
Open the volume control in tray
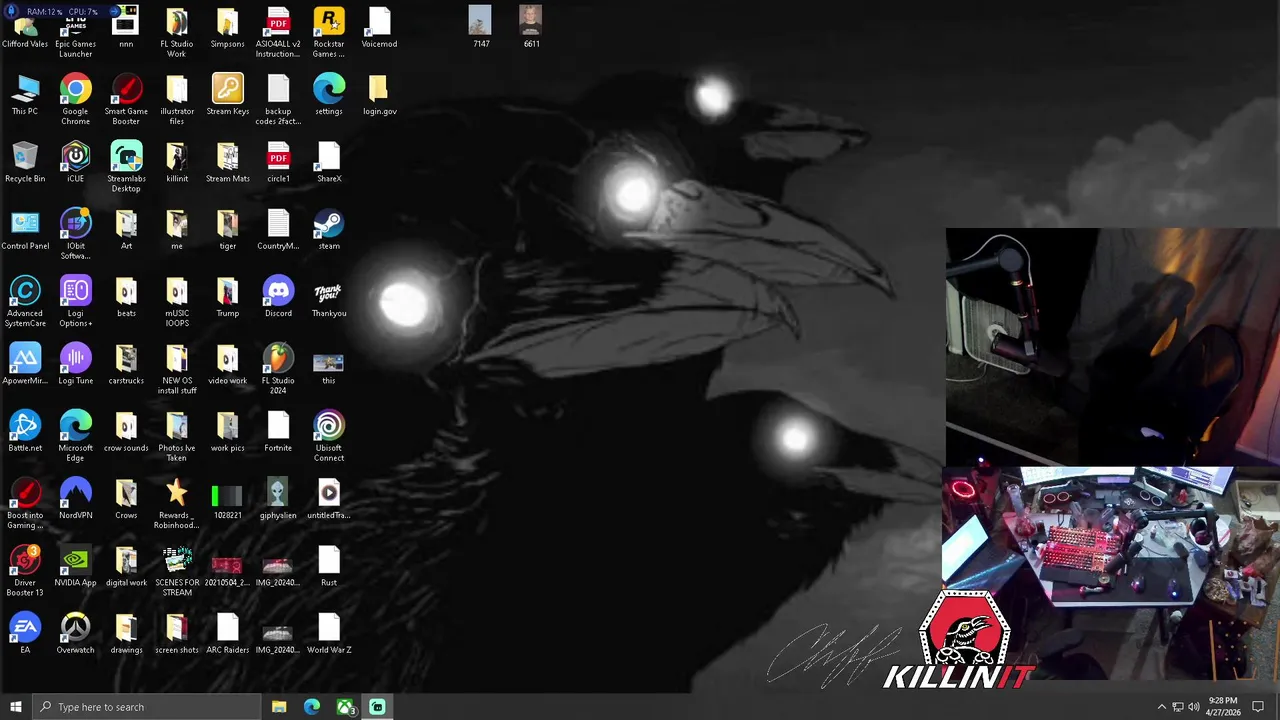click(1194, 707)
